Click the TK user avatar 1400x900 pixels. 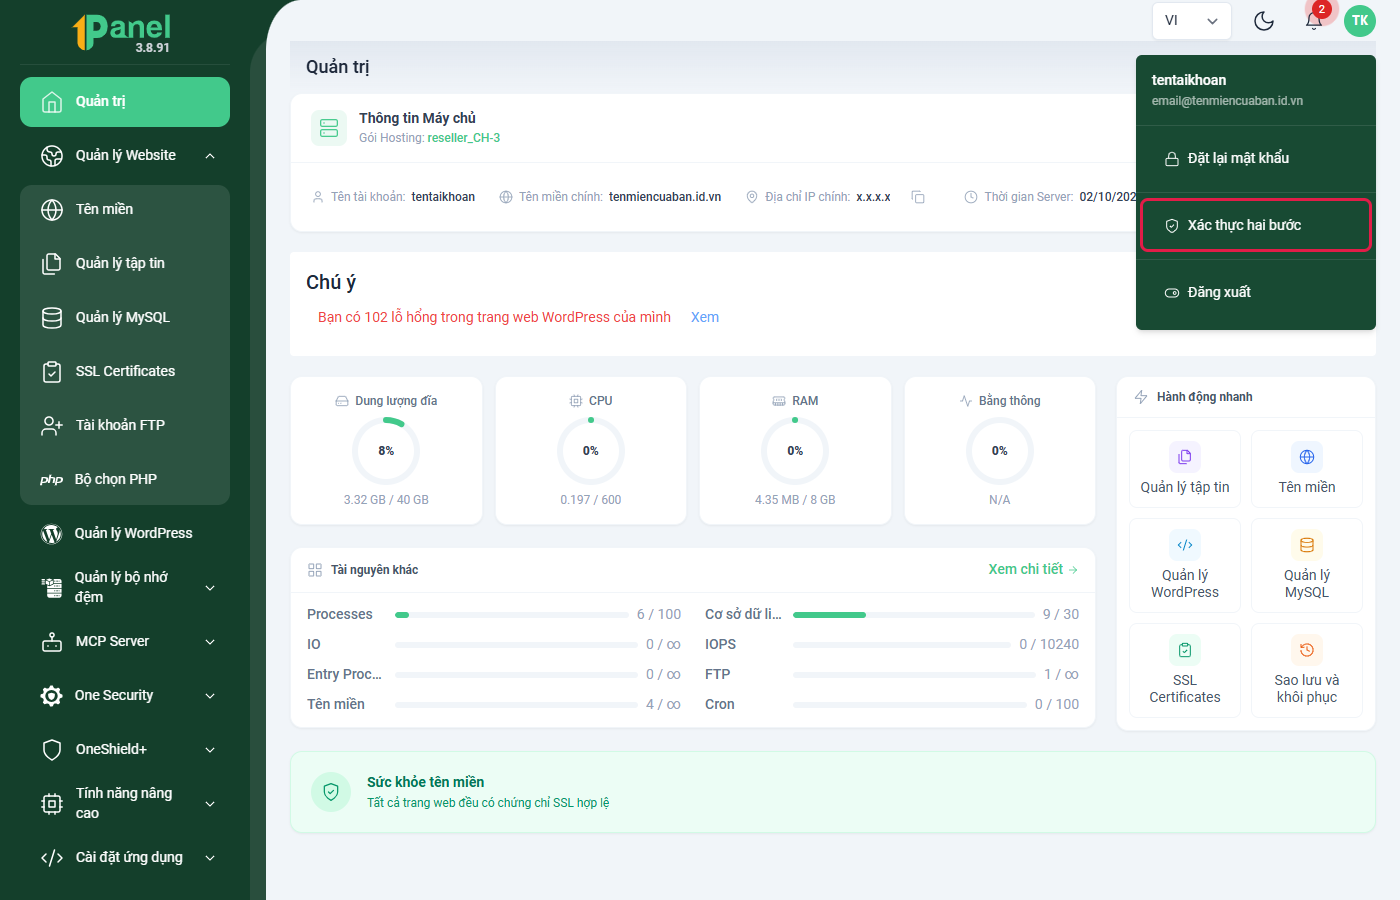coord(1360,21)
